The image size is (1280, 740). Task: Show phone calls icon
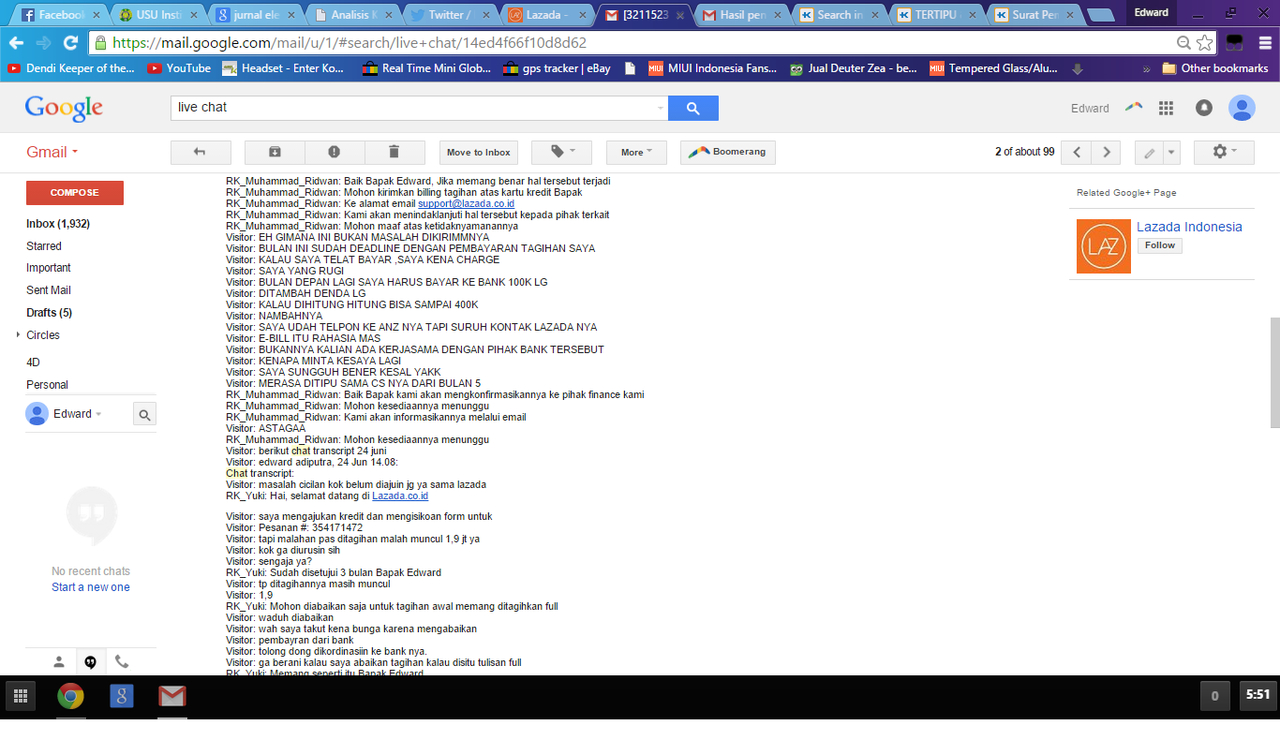[x=121, y=661]
